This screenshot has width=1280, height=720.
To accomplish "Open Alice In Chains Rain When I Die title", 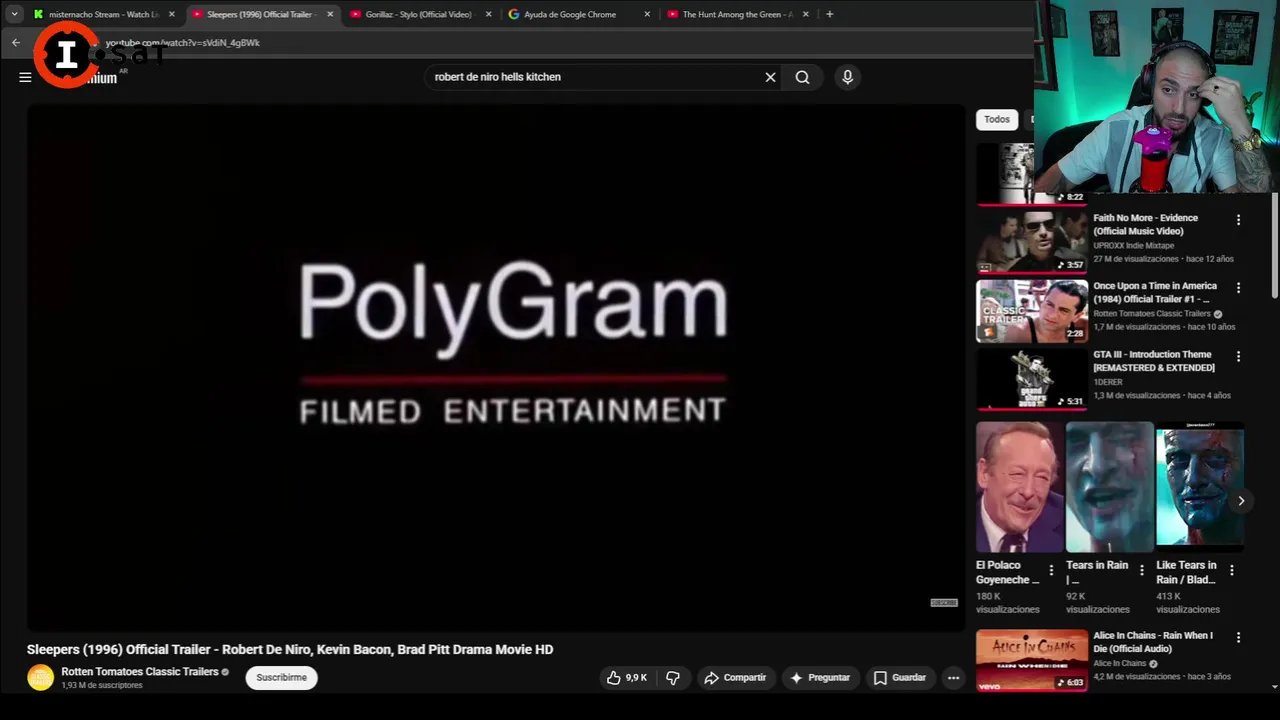I will (1153, 641).
